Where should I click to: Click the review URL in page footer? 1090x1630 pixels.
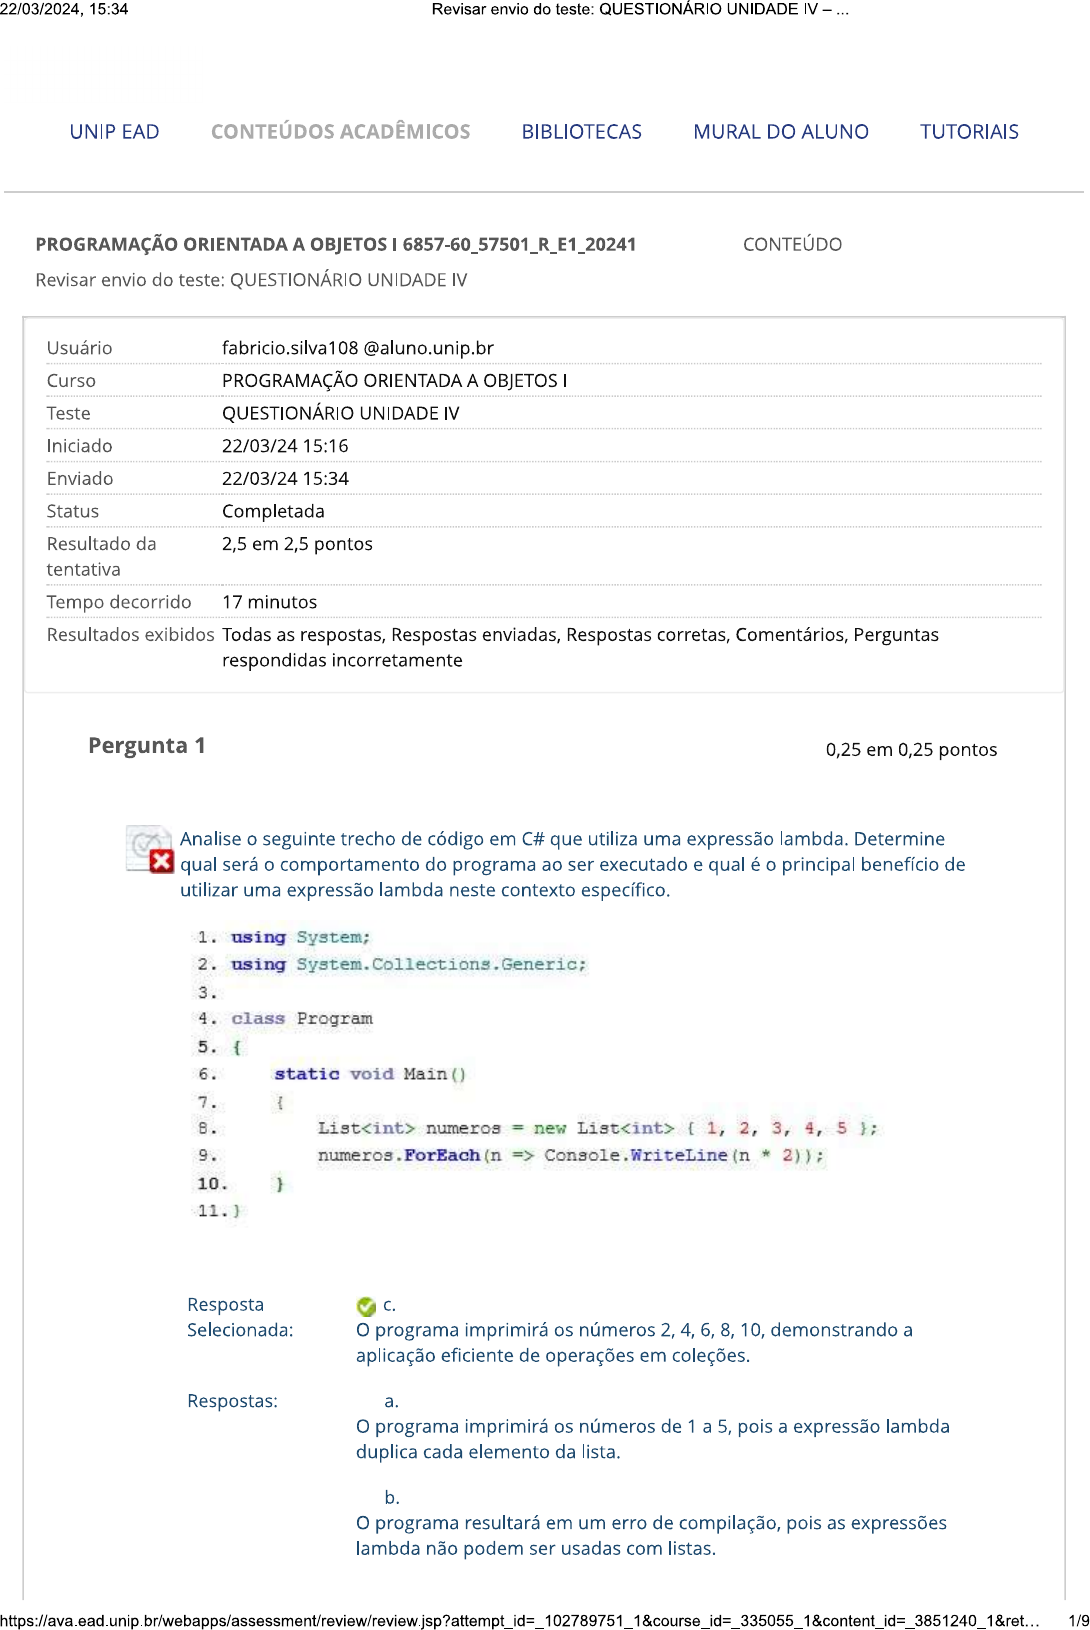(519, 1620)
